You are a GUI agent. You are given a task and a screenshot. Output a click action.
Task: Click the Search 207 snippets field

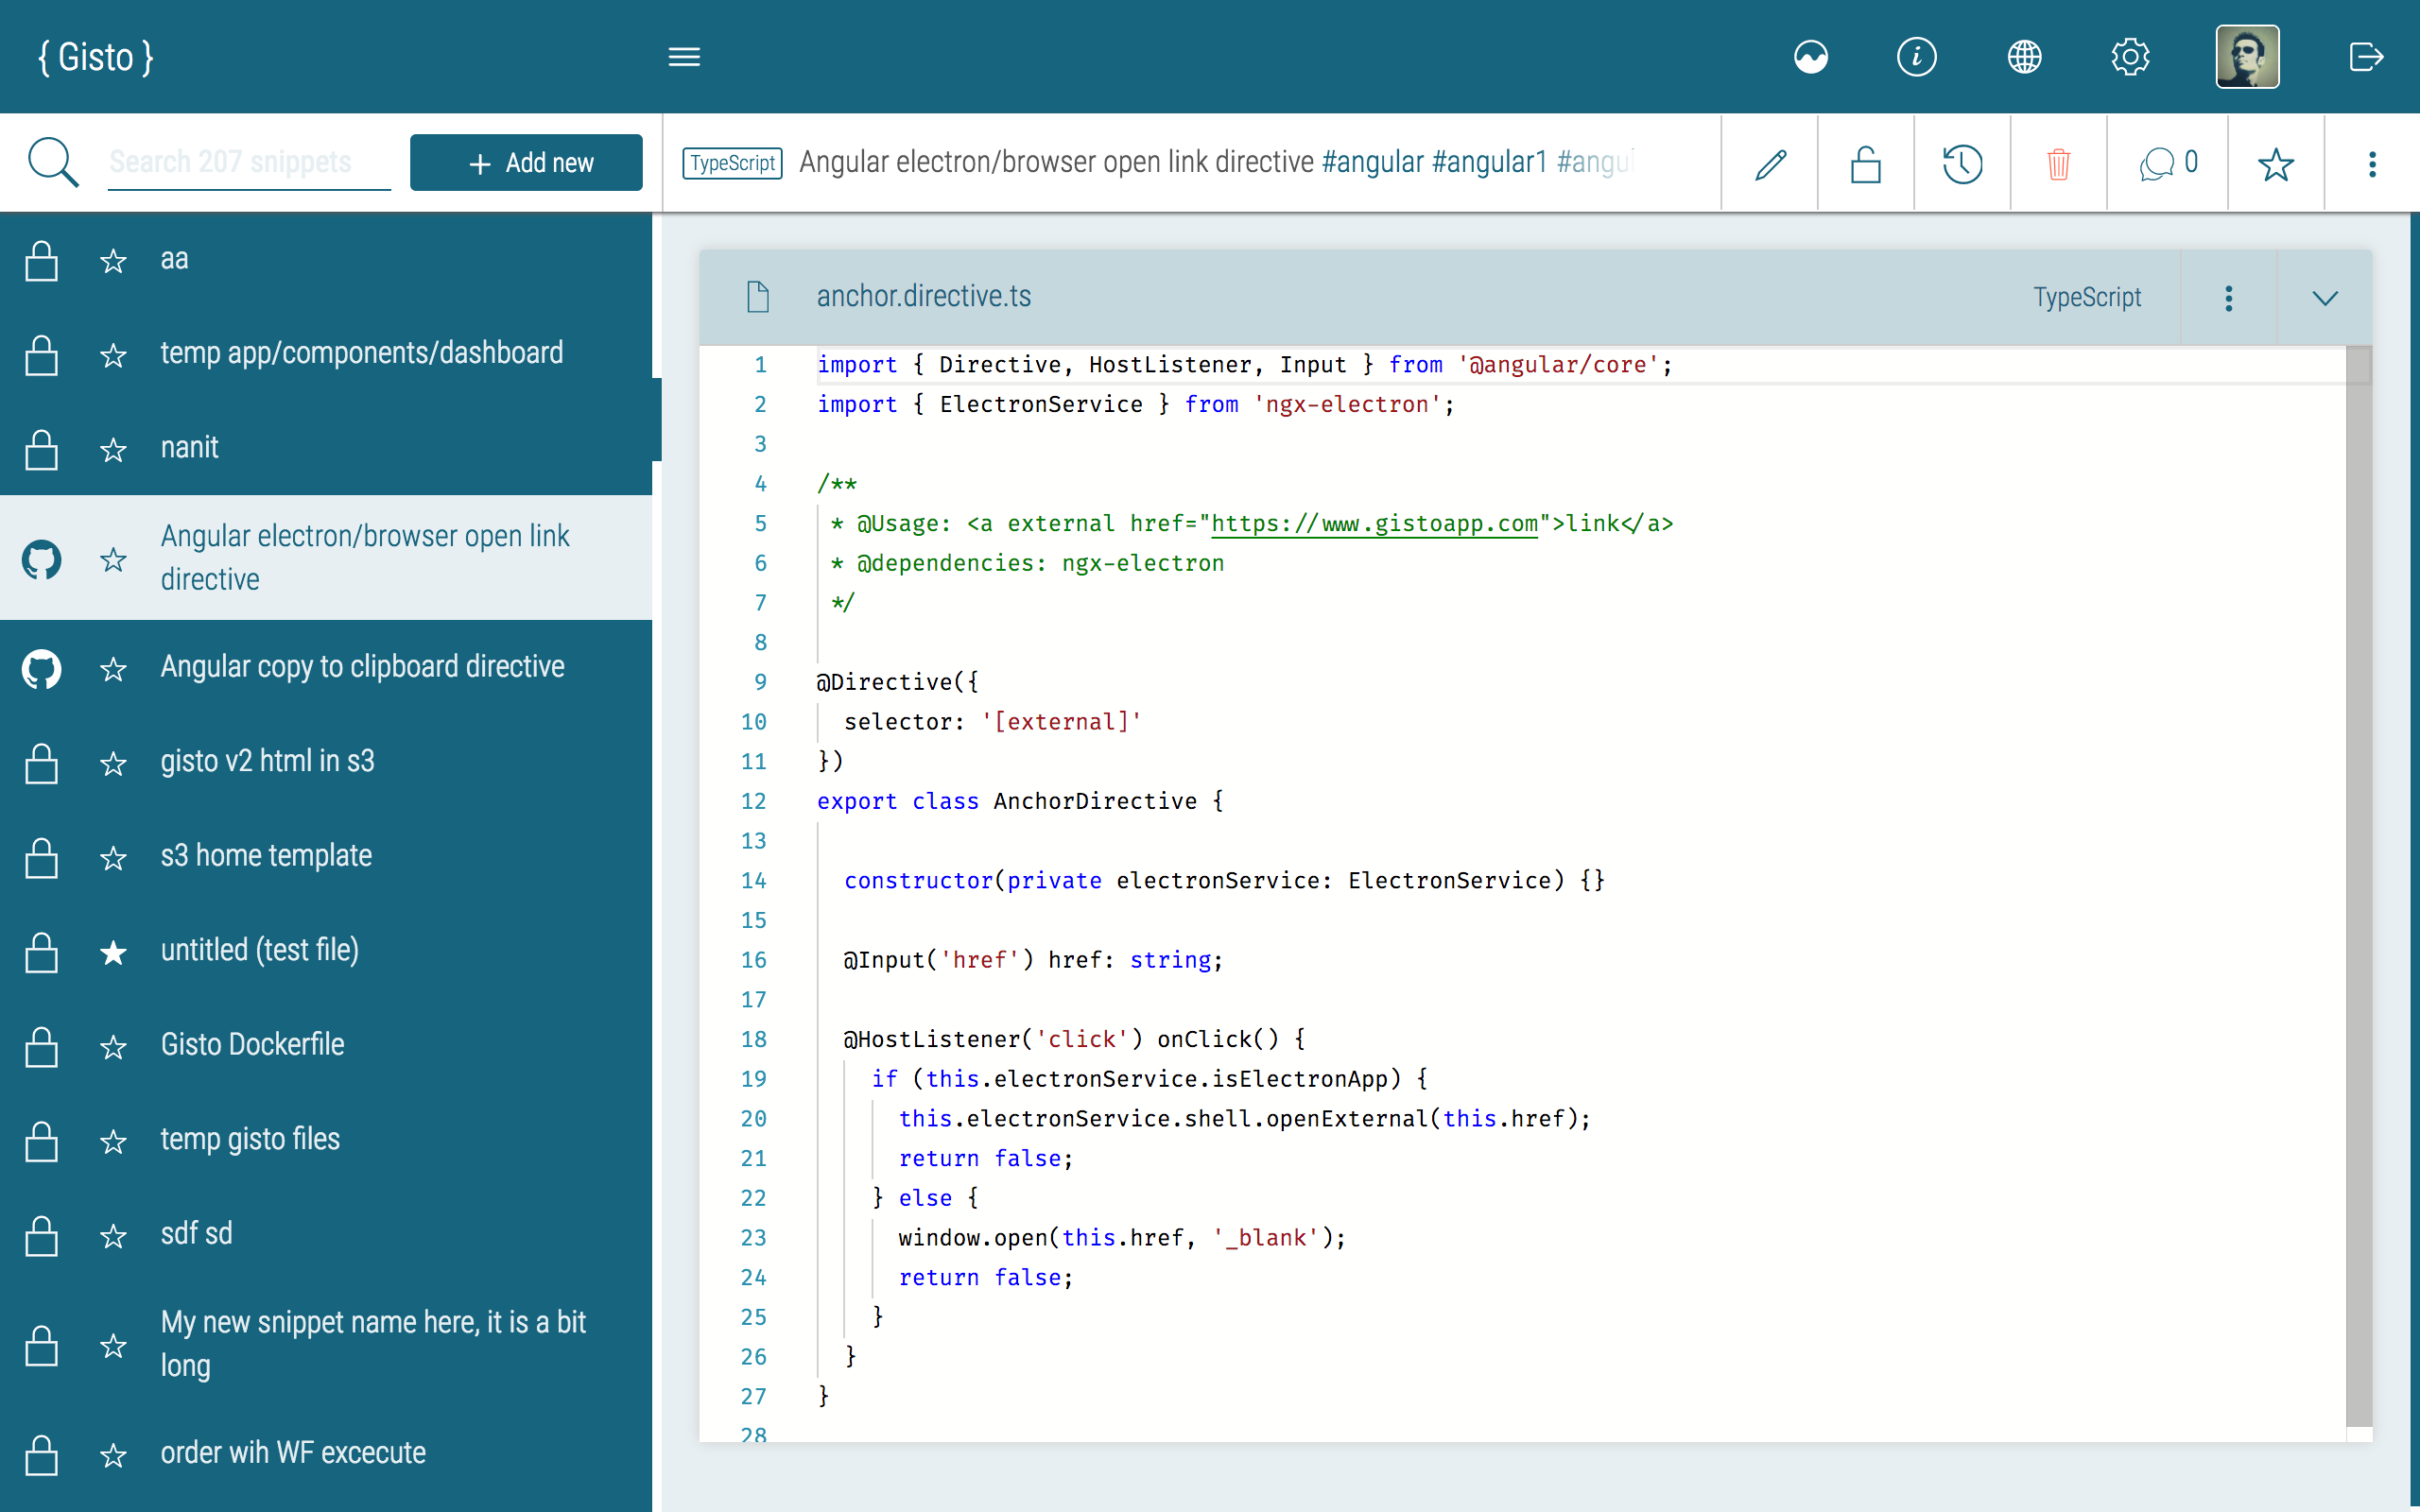pos(248,162)
